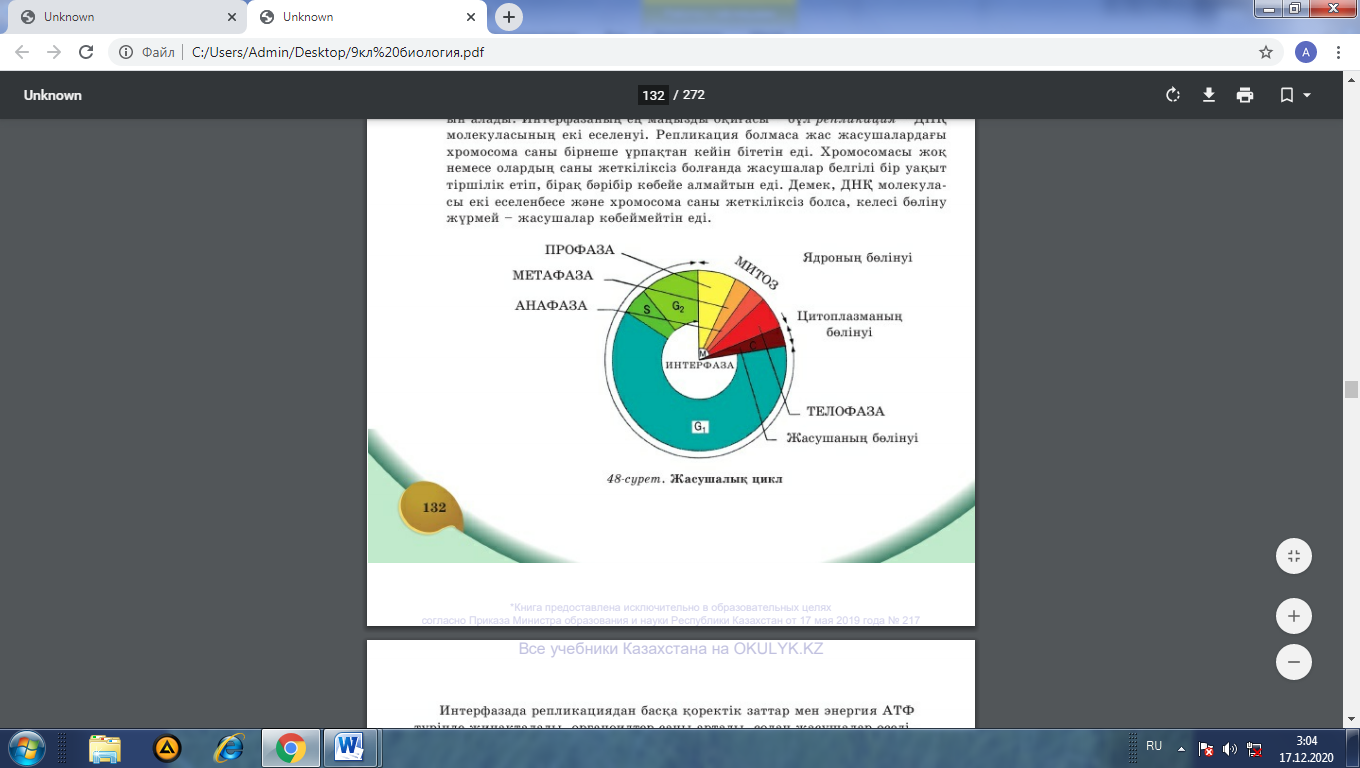This screenshot has width=1360, height=768.
Task: Open the PDF bookmarks dropdown
Action: 1295,95
